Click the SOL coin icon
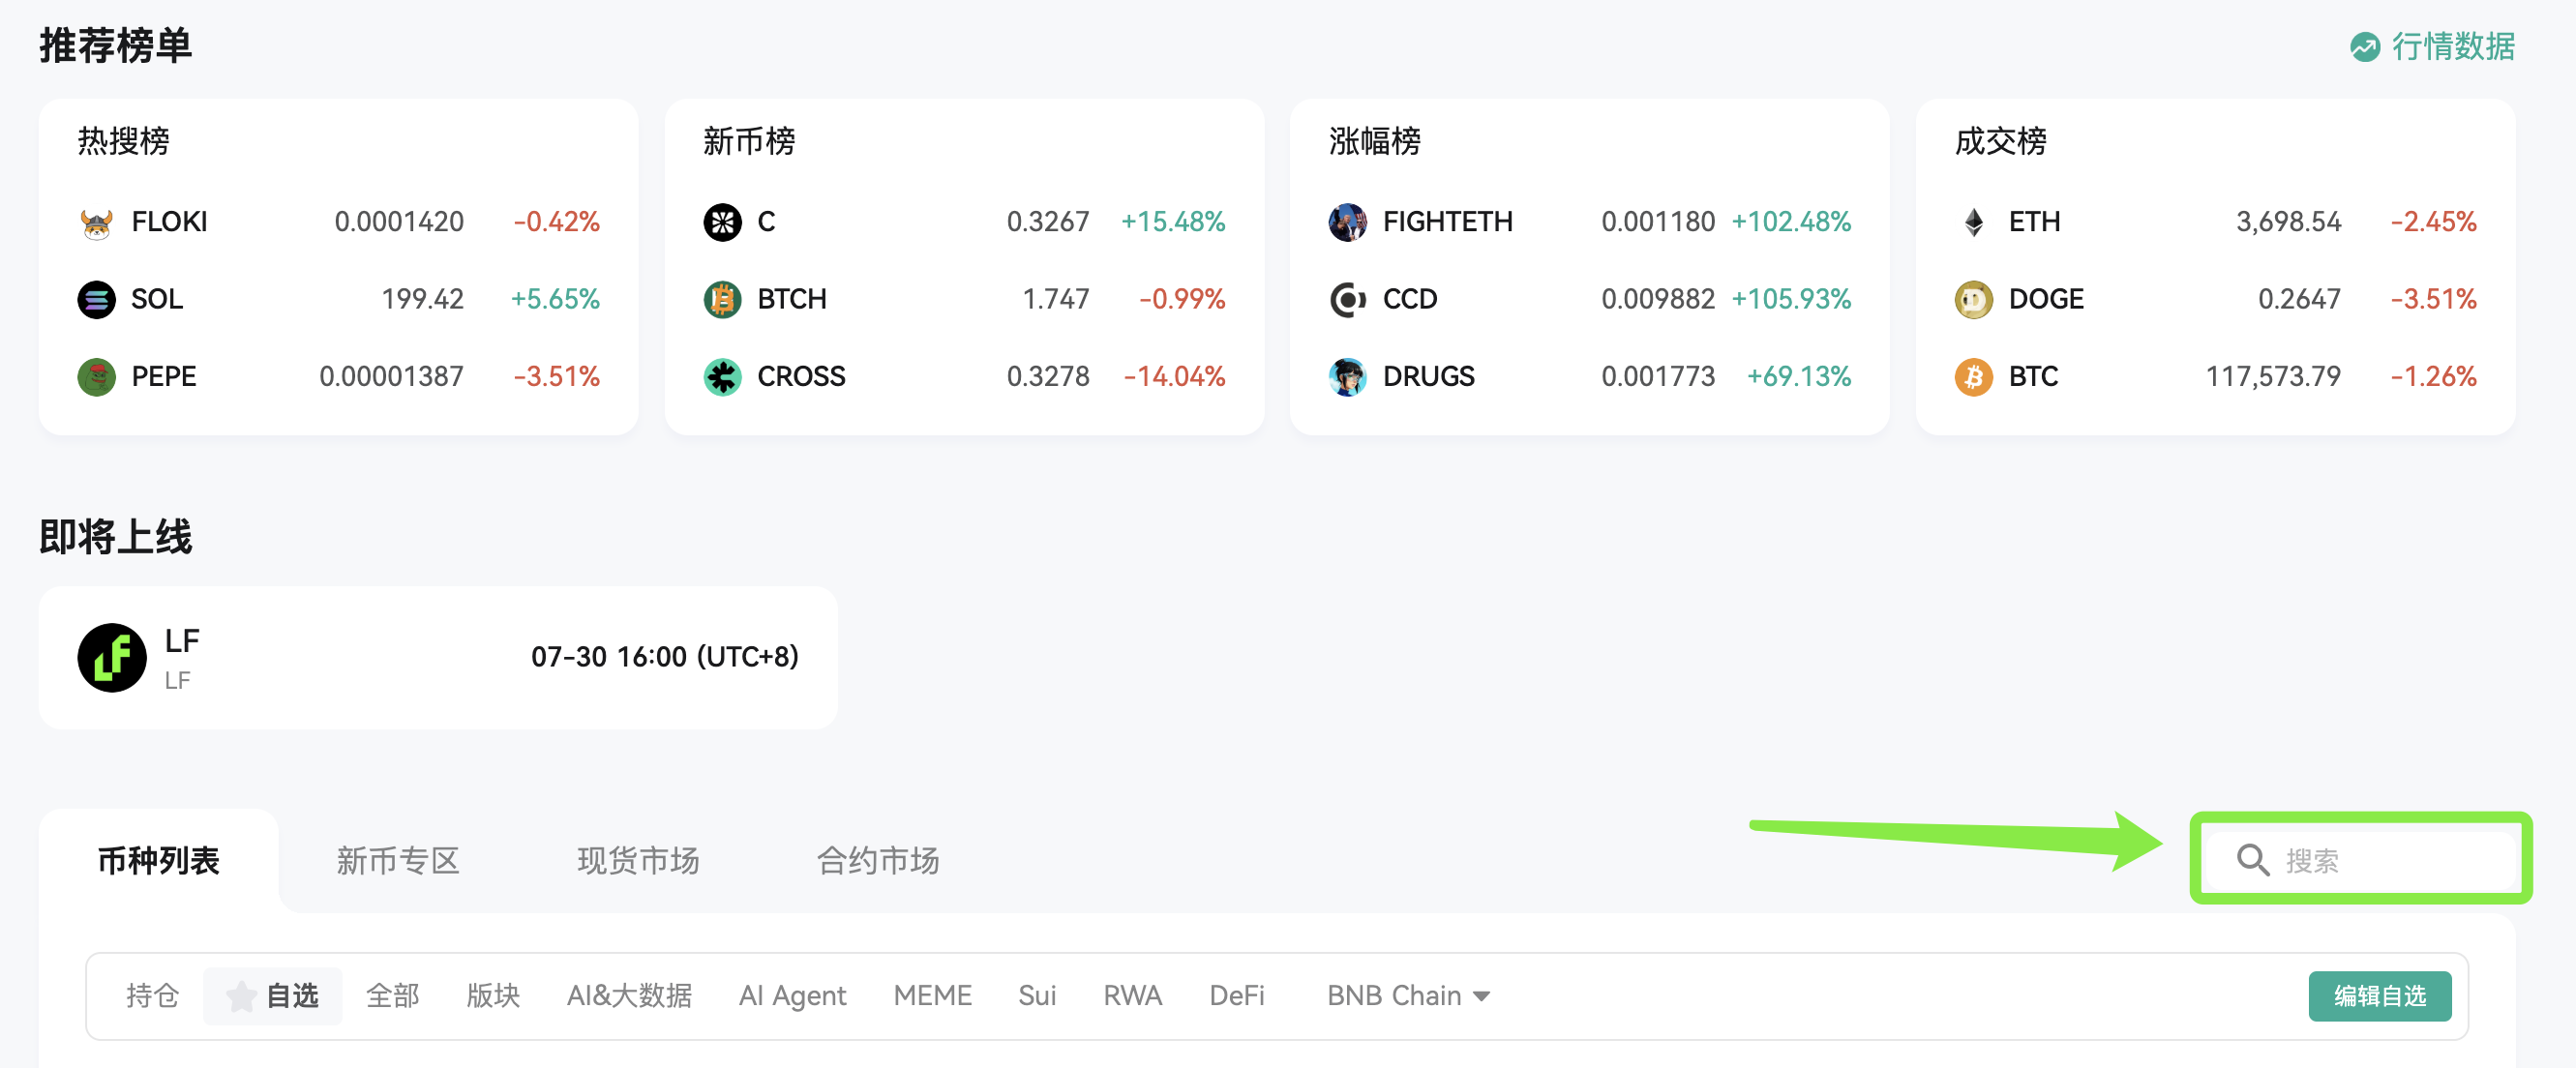Image resolution: width=2576 pixels, height=1068 pixels. [x=96, y=299]
